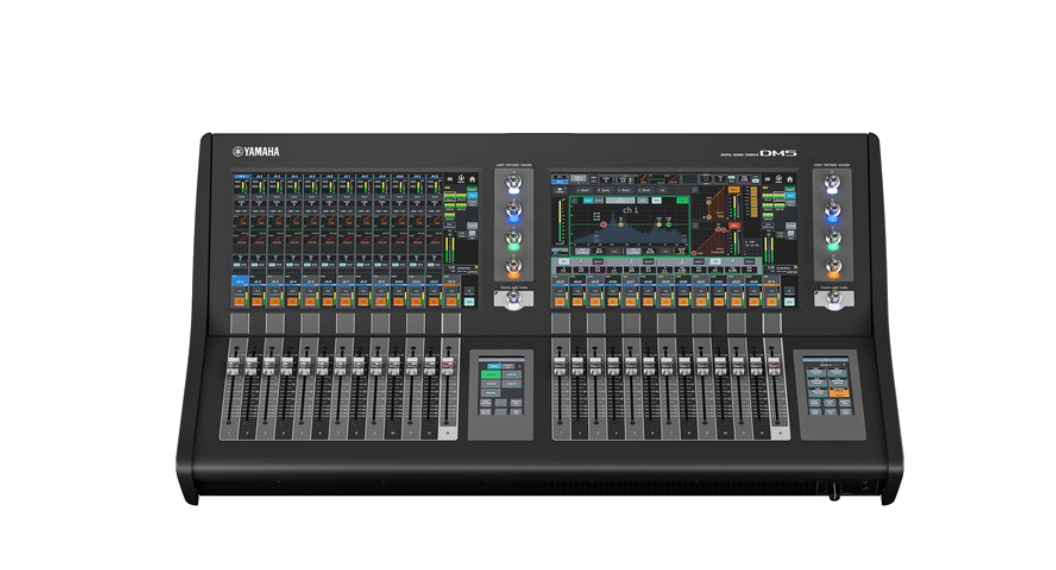Select the white-lit top user-defined knob at the far right

click(x=833, y=184)
